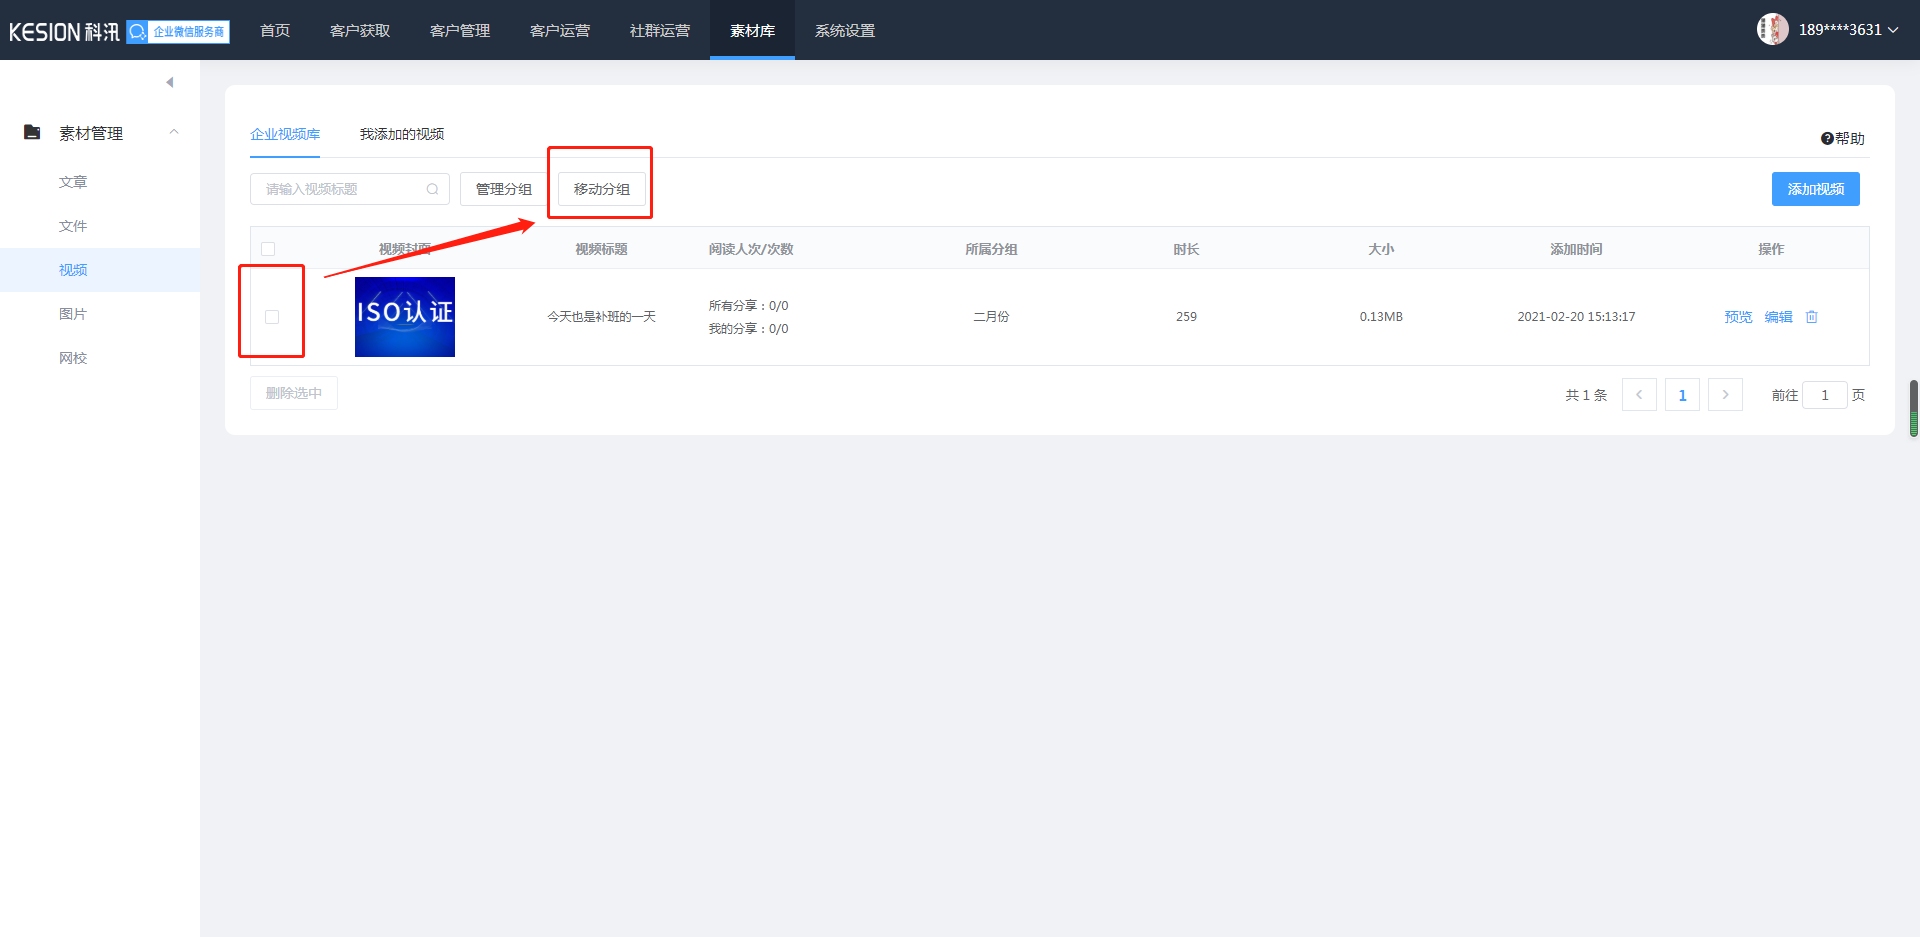Click the search magnifier icon in title field
The image size is (1920, 937).
(x=432, y=189)
